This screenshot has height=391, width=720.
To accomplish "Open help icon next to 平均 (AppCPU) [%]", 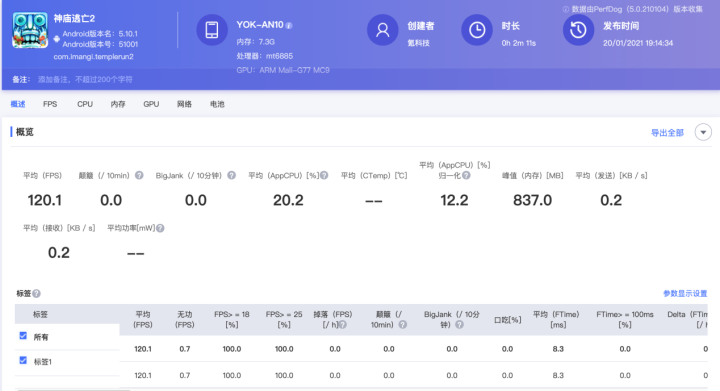I will coord(324,175).
